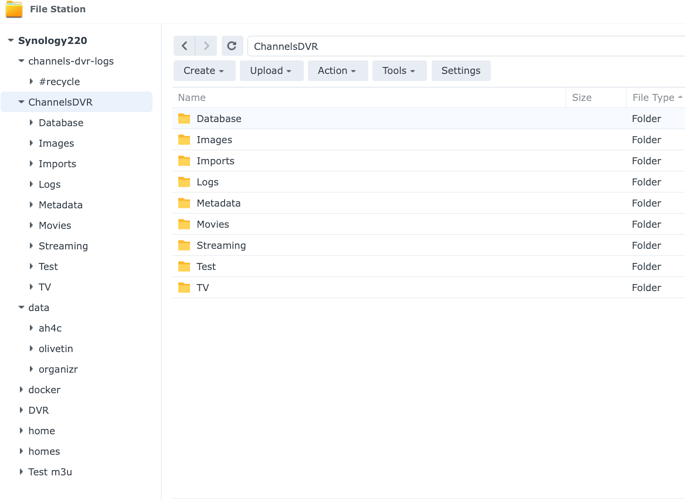Refresh the folder with the reload icon
685x500 pixels.
click(232, 46)
